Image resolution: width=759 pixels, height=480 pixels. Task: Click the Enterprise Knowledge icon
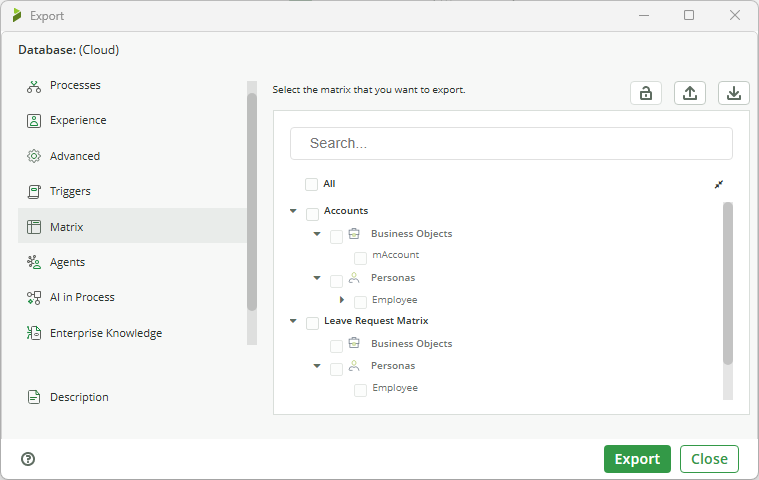34,333
